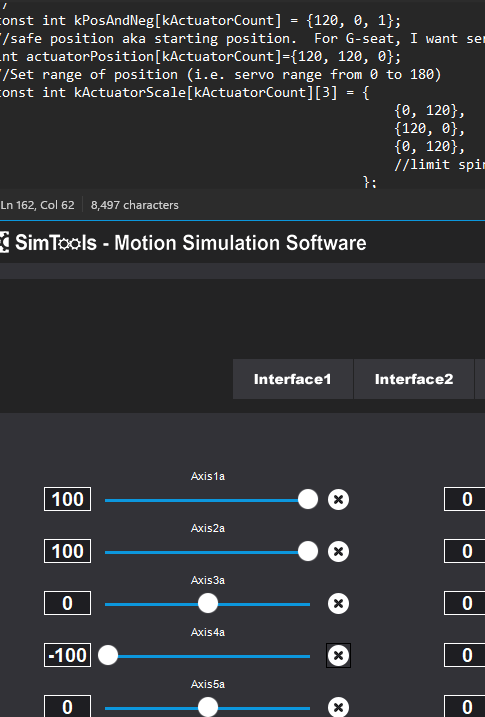Select the Axis2a value field showing 100
This screenshot has width=485, height=717.
coord(68,551)
